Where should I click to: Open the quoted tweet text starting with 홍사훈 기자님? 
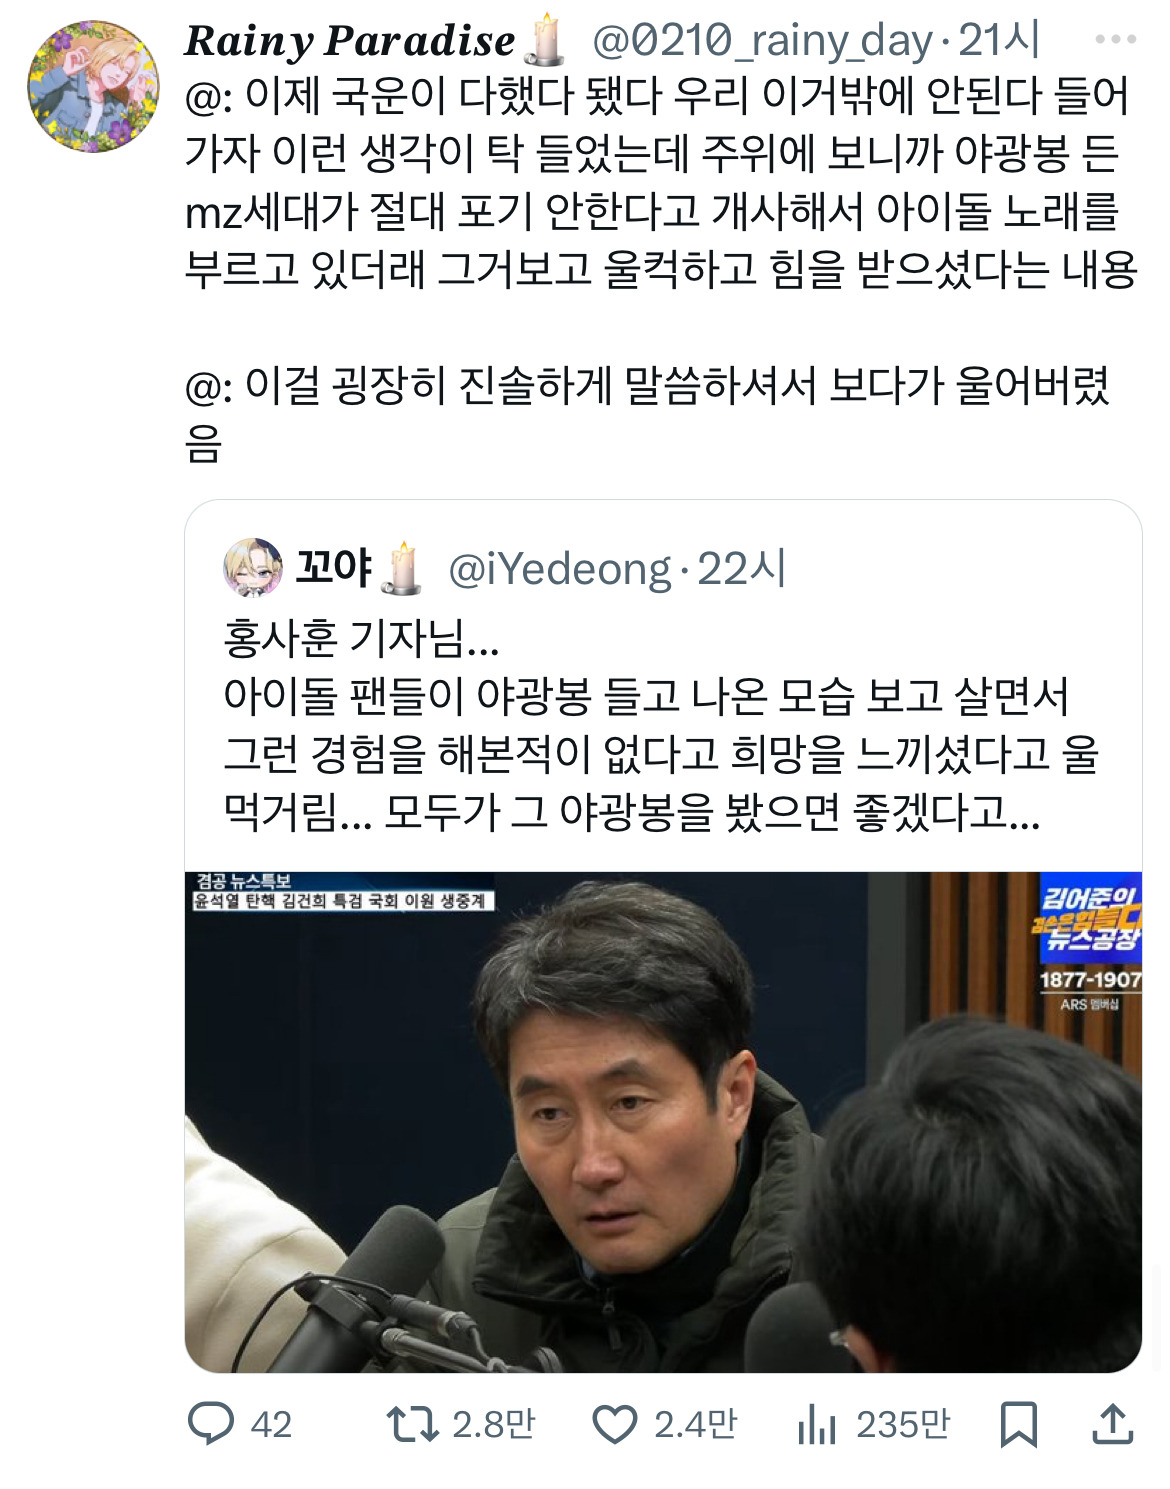[661, 725]
